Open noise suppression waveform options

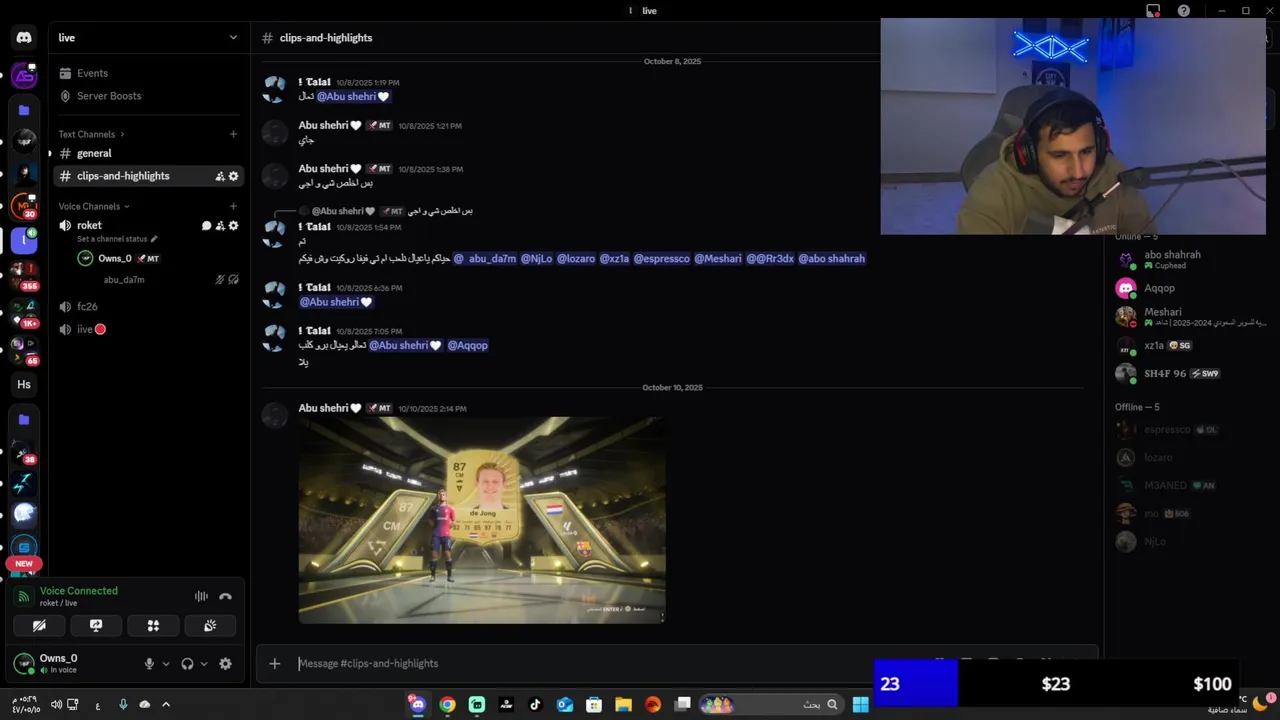click(x=201, y=597)
